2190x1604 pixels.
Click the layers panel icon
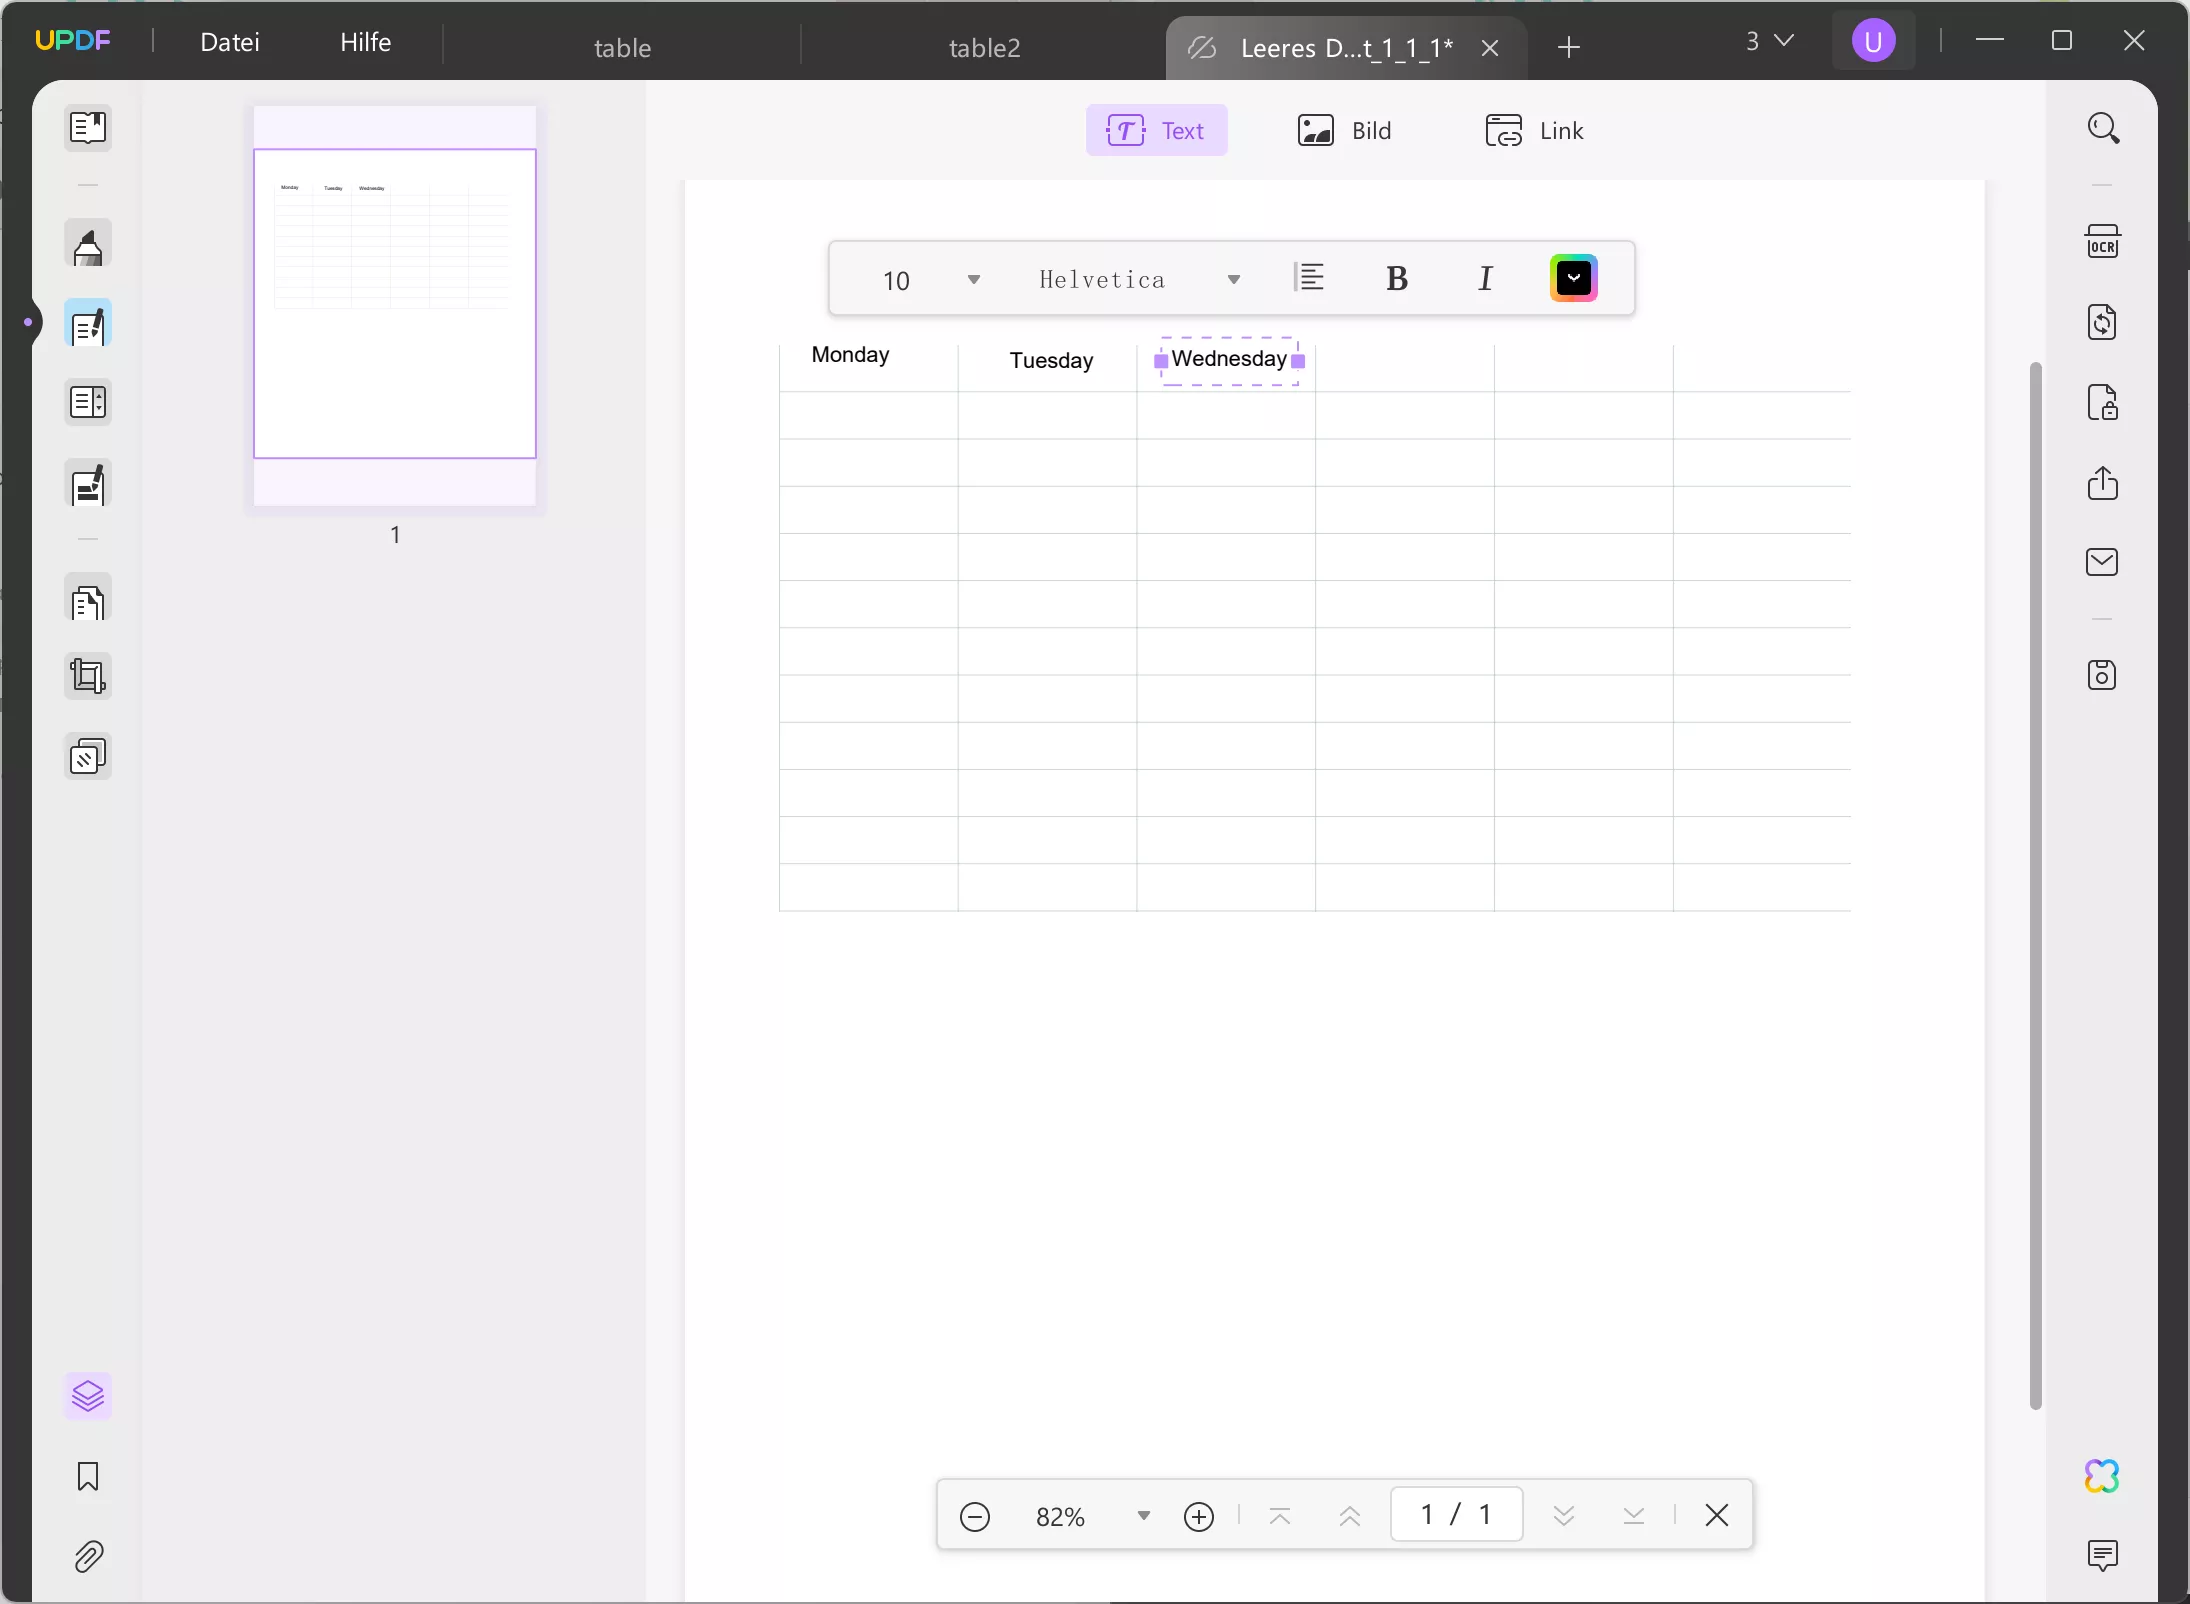(x=87, y=1395)
